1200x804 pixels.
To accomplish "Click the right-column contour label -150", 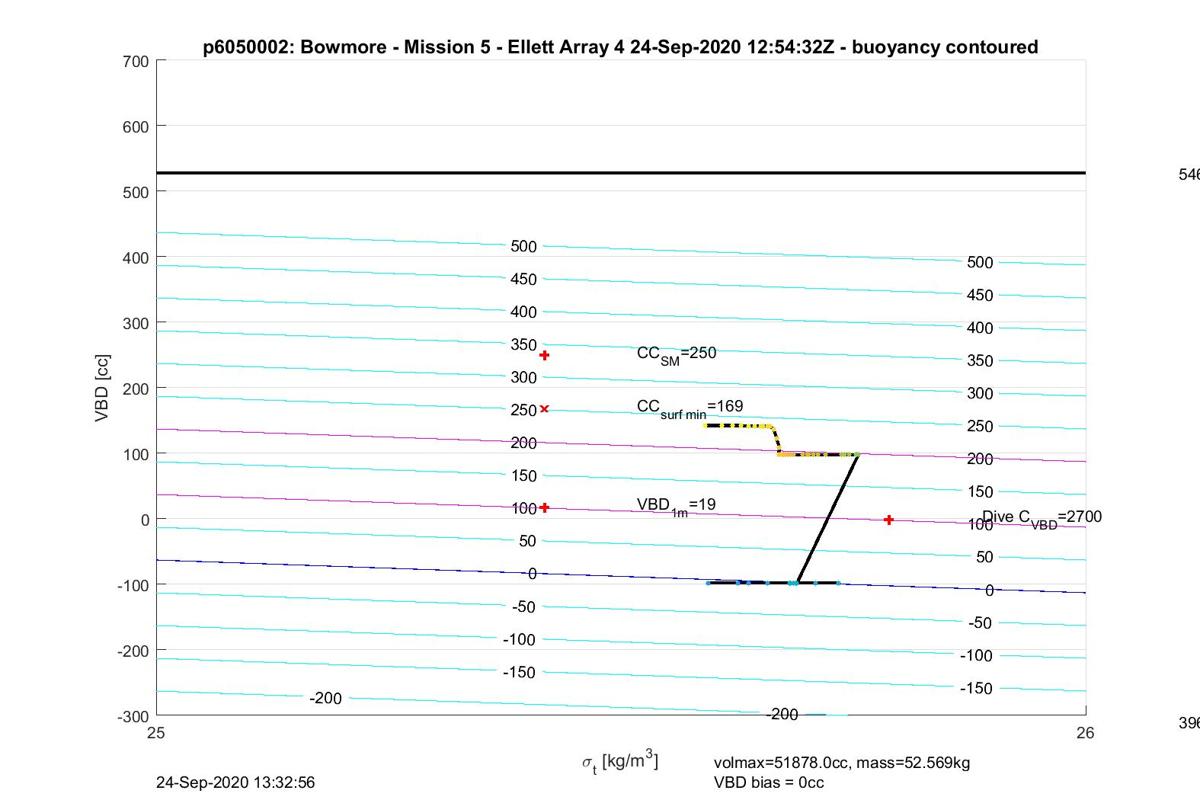I will point(975,688).
